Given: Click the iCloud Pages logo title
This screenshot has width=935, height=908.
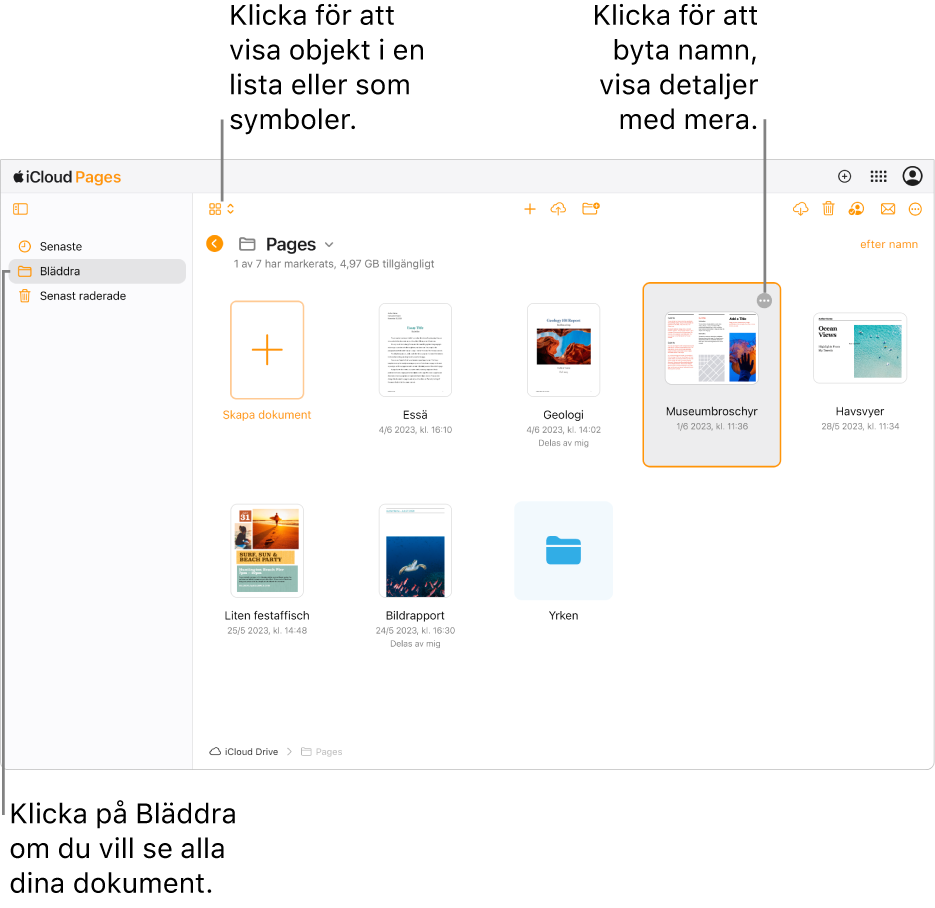Looking at the screenshot, I should pyautogui.click(x=67, y=177).
